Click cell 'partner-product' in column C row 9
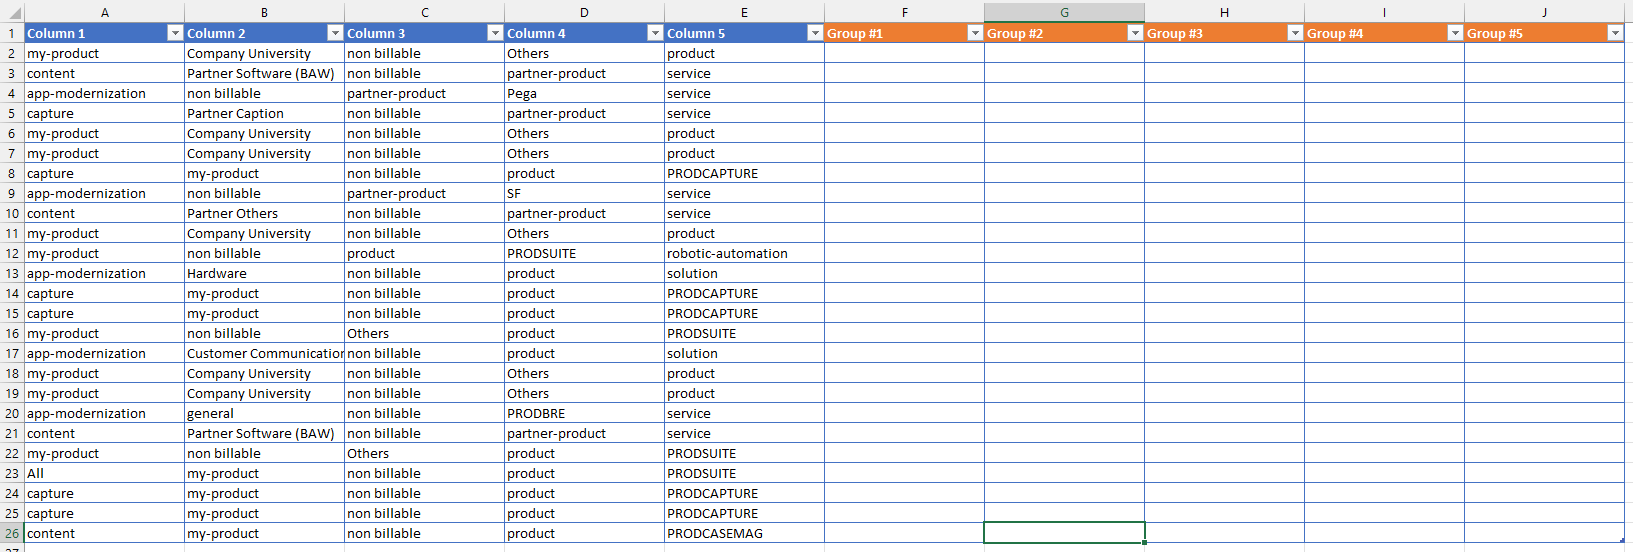Screen dimensions: 1633x552 coord(425,193)
